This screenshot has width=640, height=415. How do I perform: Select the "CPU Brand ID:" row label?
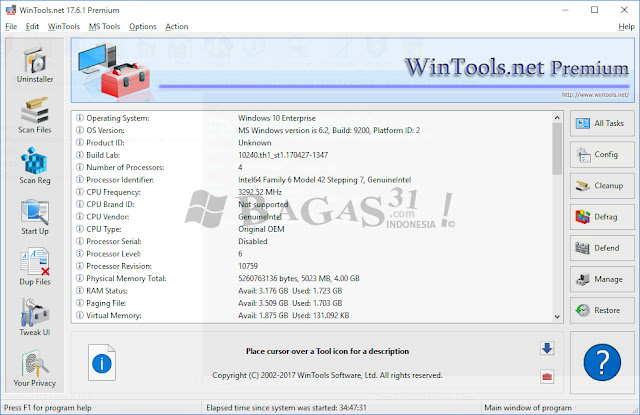click(110, 204)
